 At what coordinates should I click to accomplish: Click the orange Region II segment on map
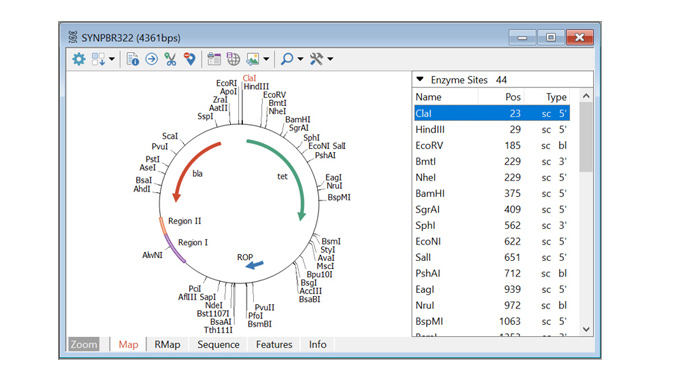click(162, 226)
